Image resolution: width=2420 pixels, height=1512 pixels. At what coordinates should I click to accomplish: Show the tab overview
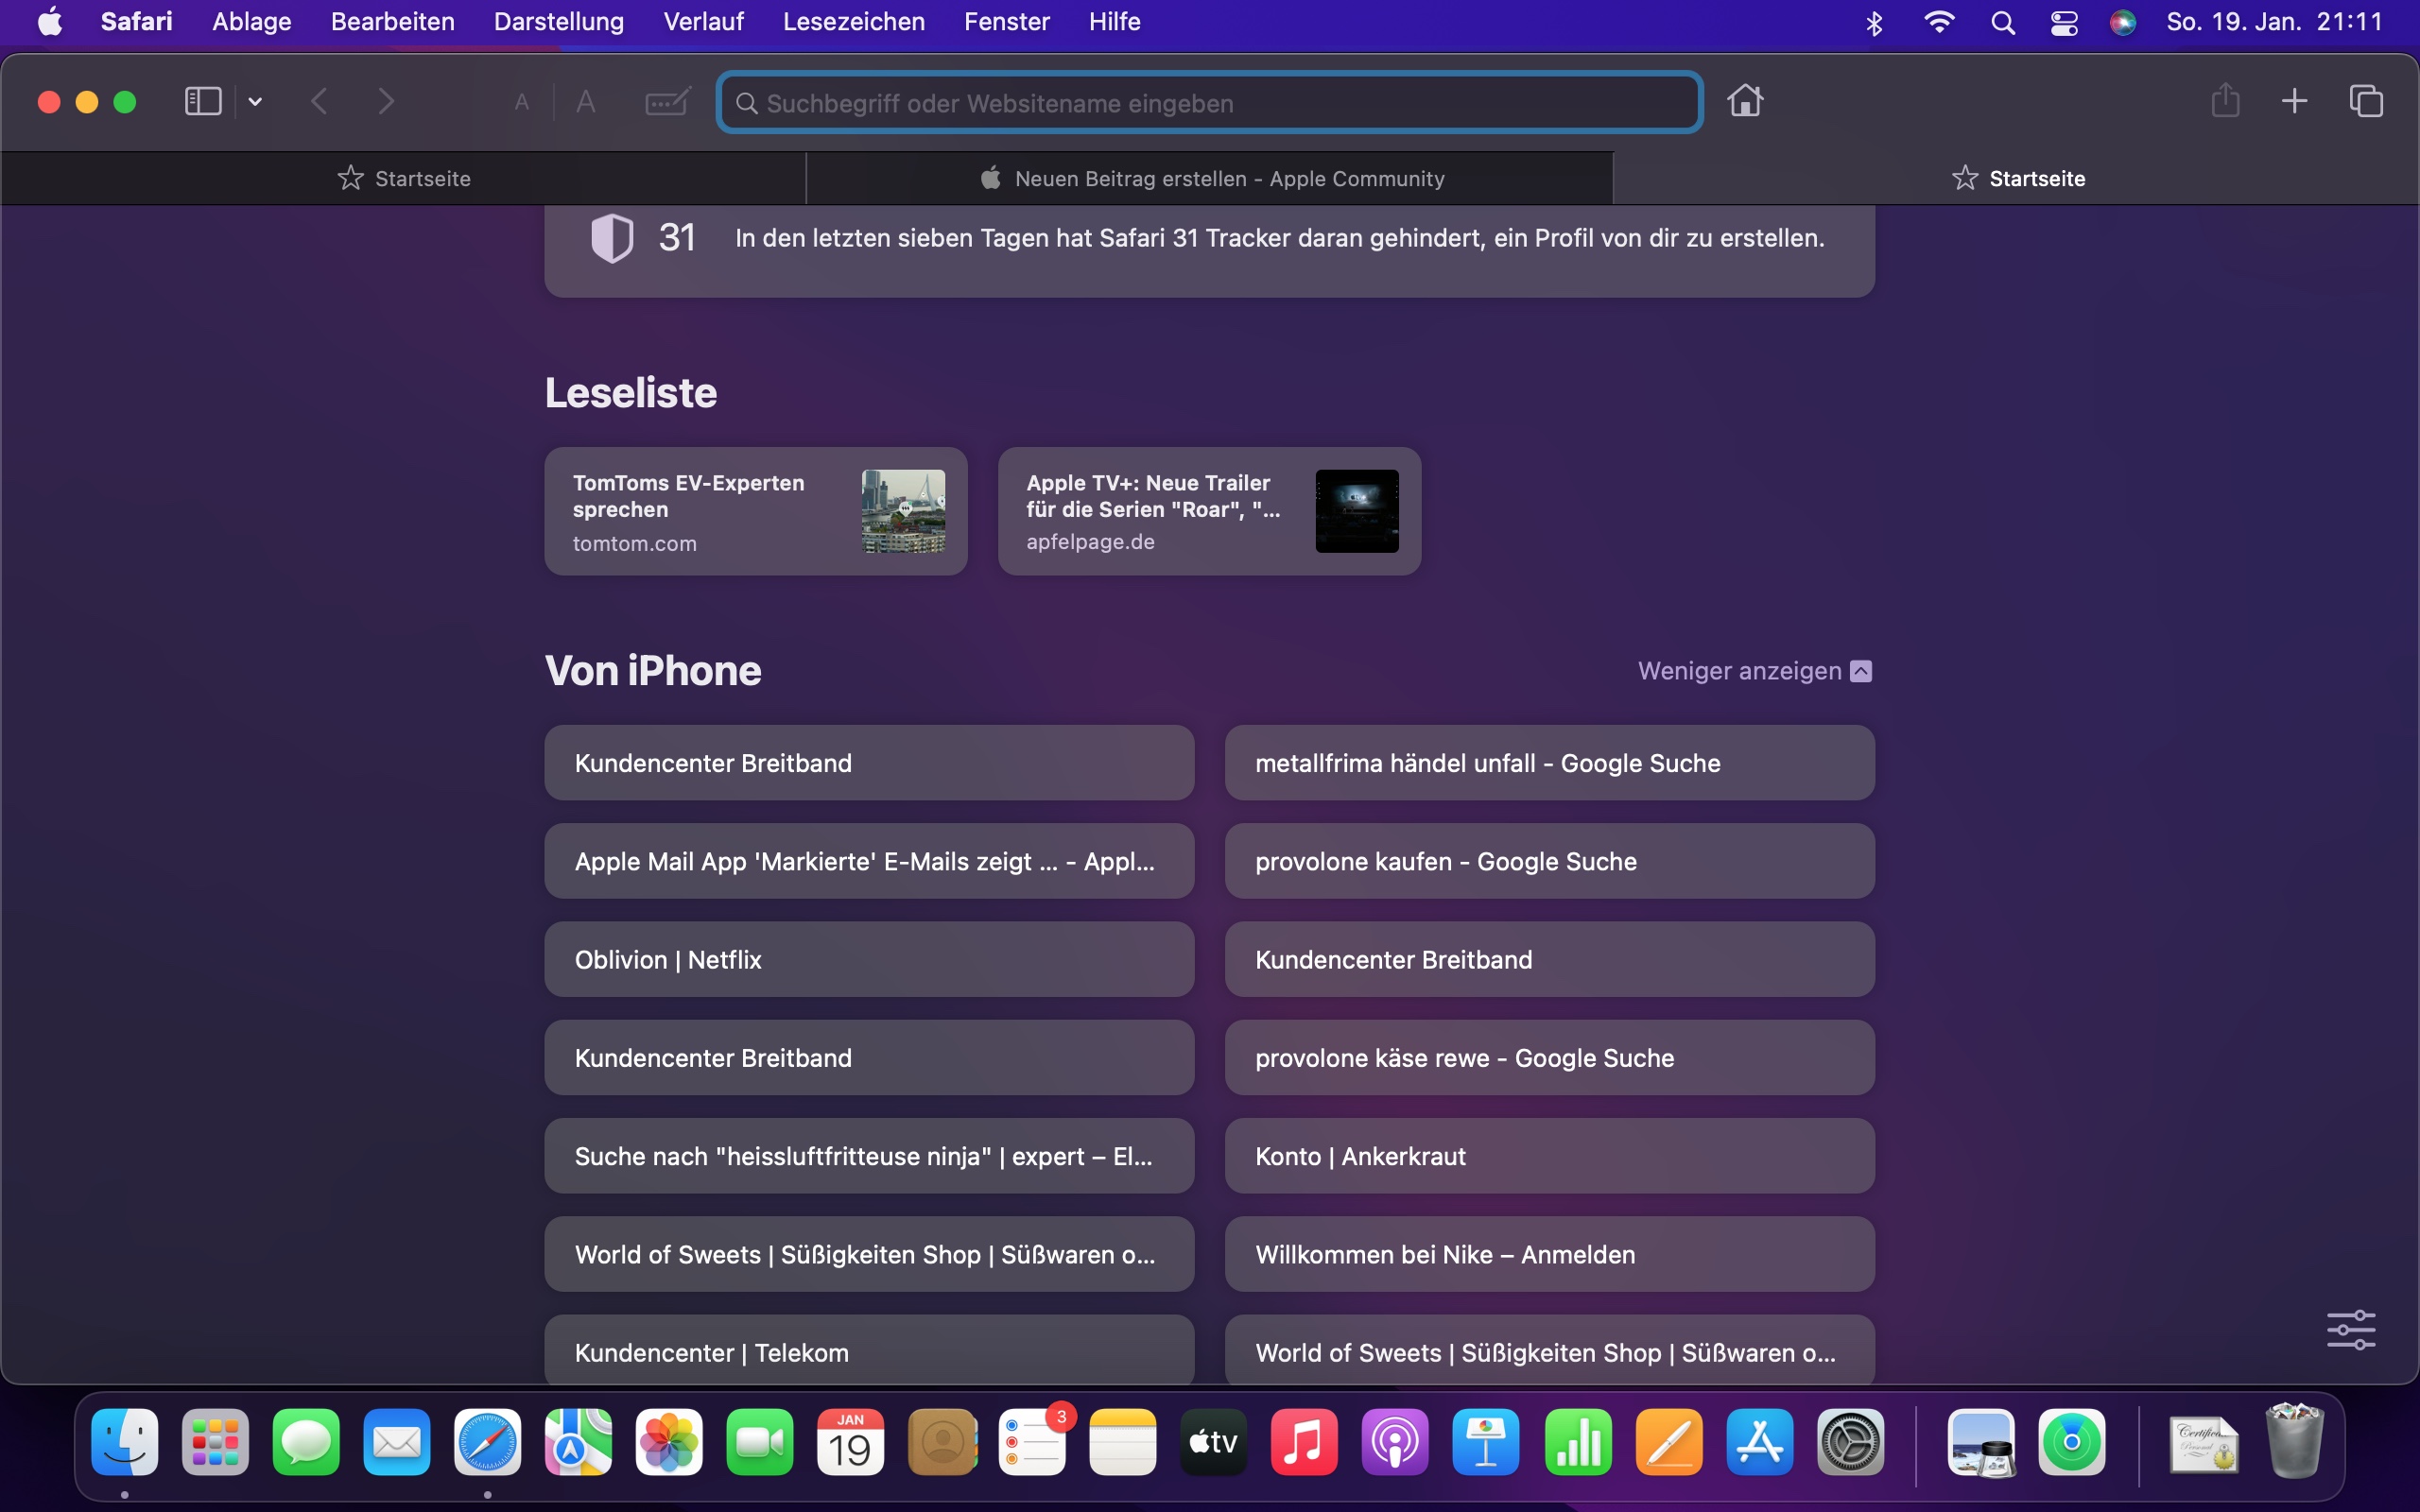(2366, 102)
